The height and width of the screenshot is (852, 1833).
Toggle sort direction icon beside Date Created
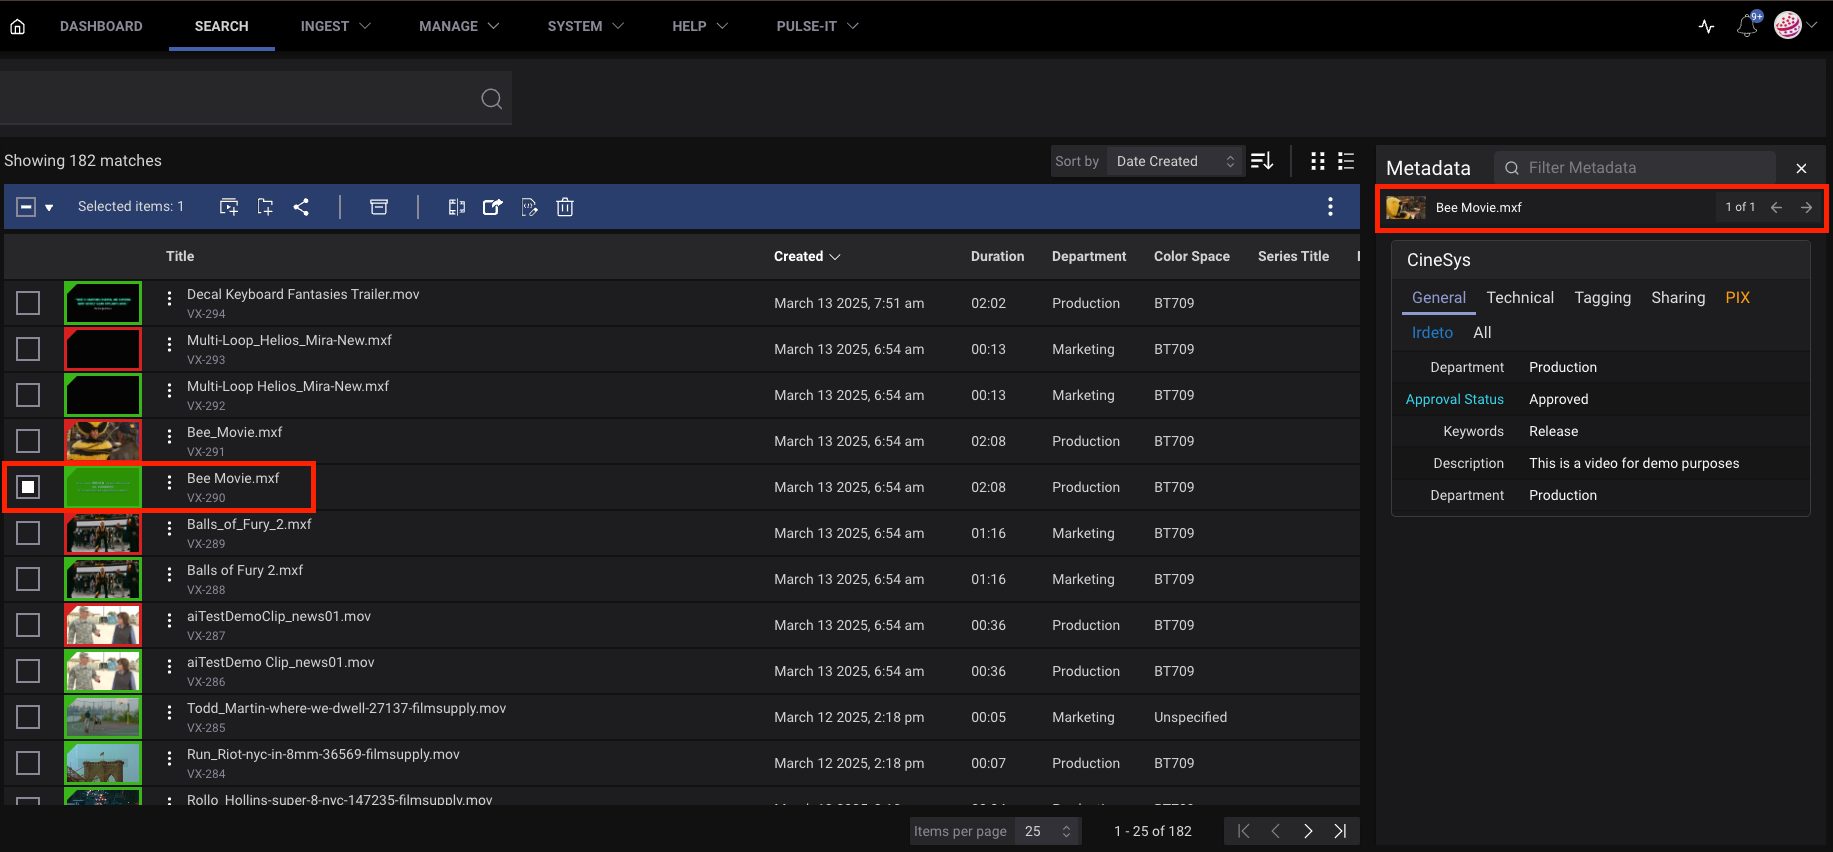tap(1262, 161)
